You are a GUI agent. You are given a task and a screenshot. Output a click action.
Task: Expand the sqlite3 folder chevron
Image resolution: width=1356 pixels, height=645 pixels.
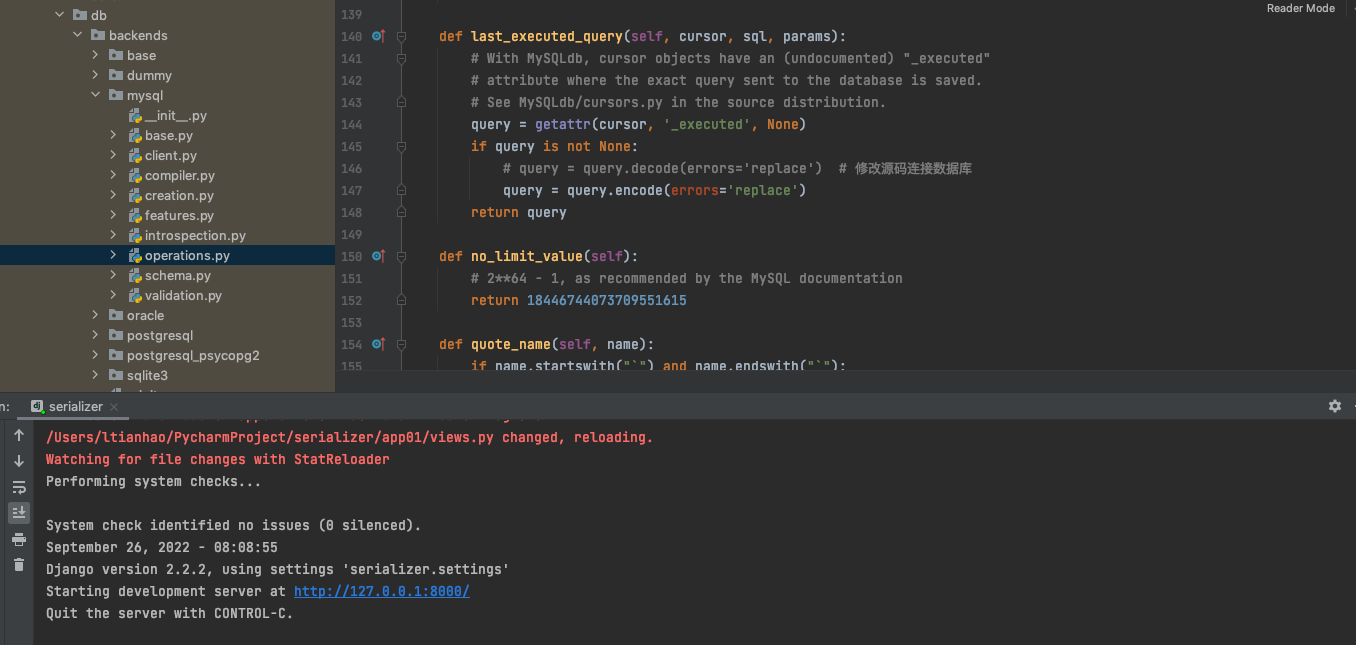coord(95,375)
